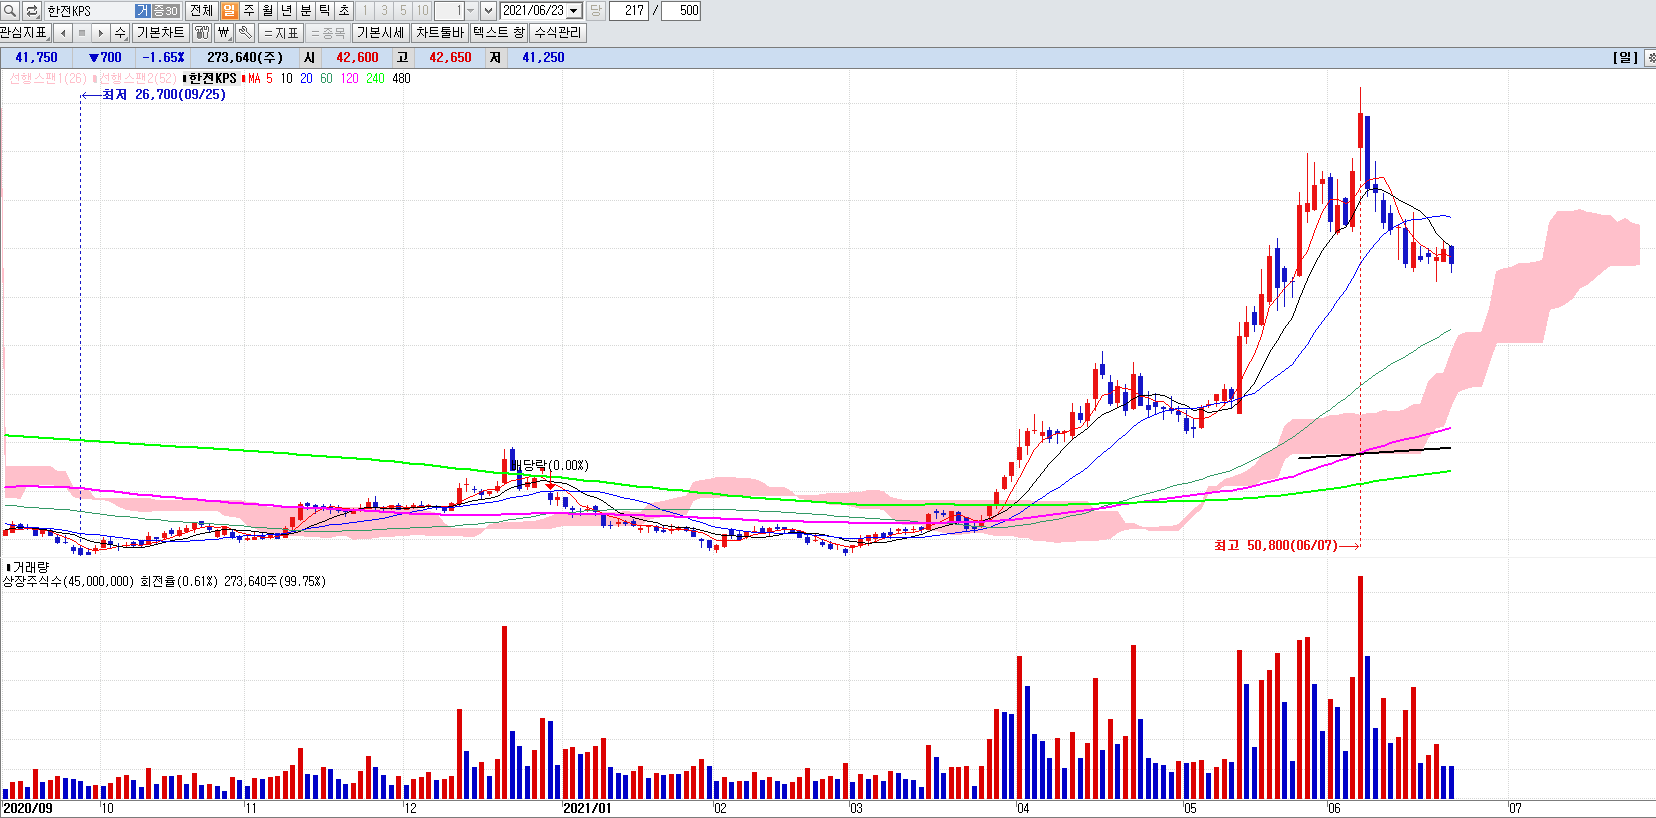Image resolution: width=1656 pixels, height=818 pixels.
Task: Click the MA 120 magenta legend entry
Action: click(x=349, y=79)
